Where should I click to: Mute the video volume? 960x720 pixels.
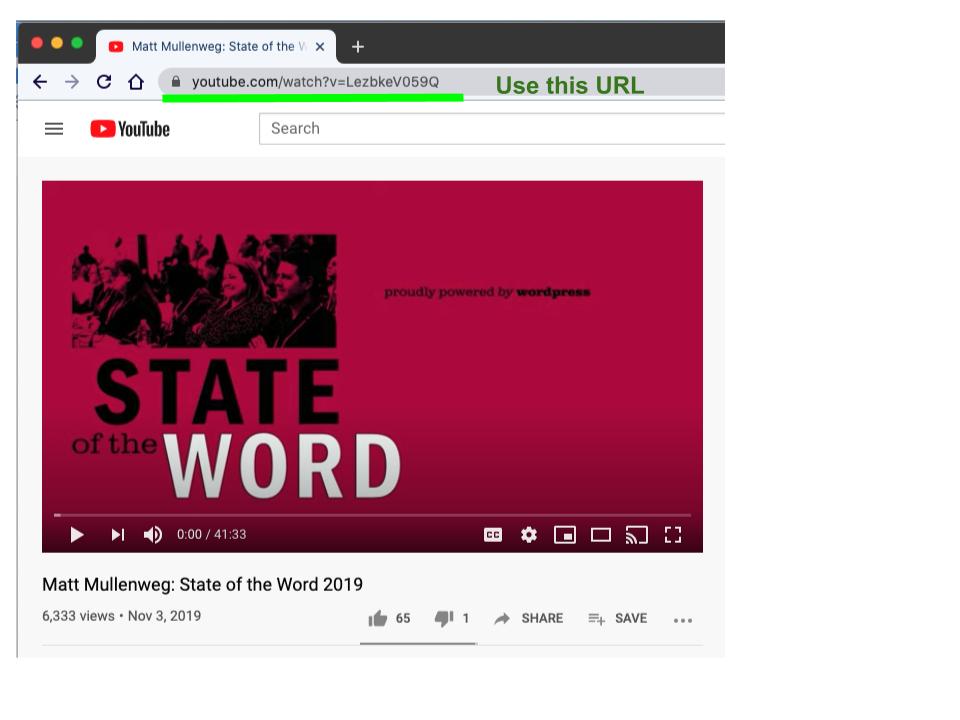(x=153, y=535)
